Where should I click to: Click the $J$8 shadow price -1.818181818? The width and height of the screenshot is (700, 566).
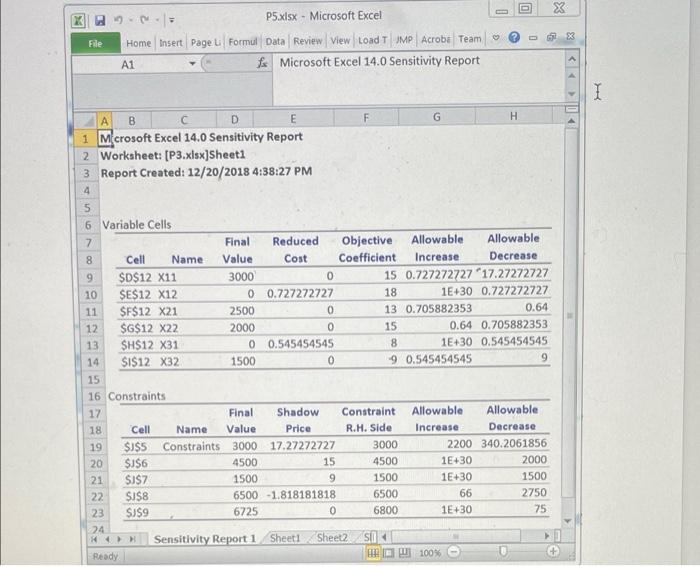coord(301,495)
